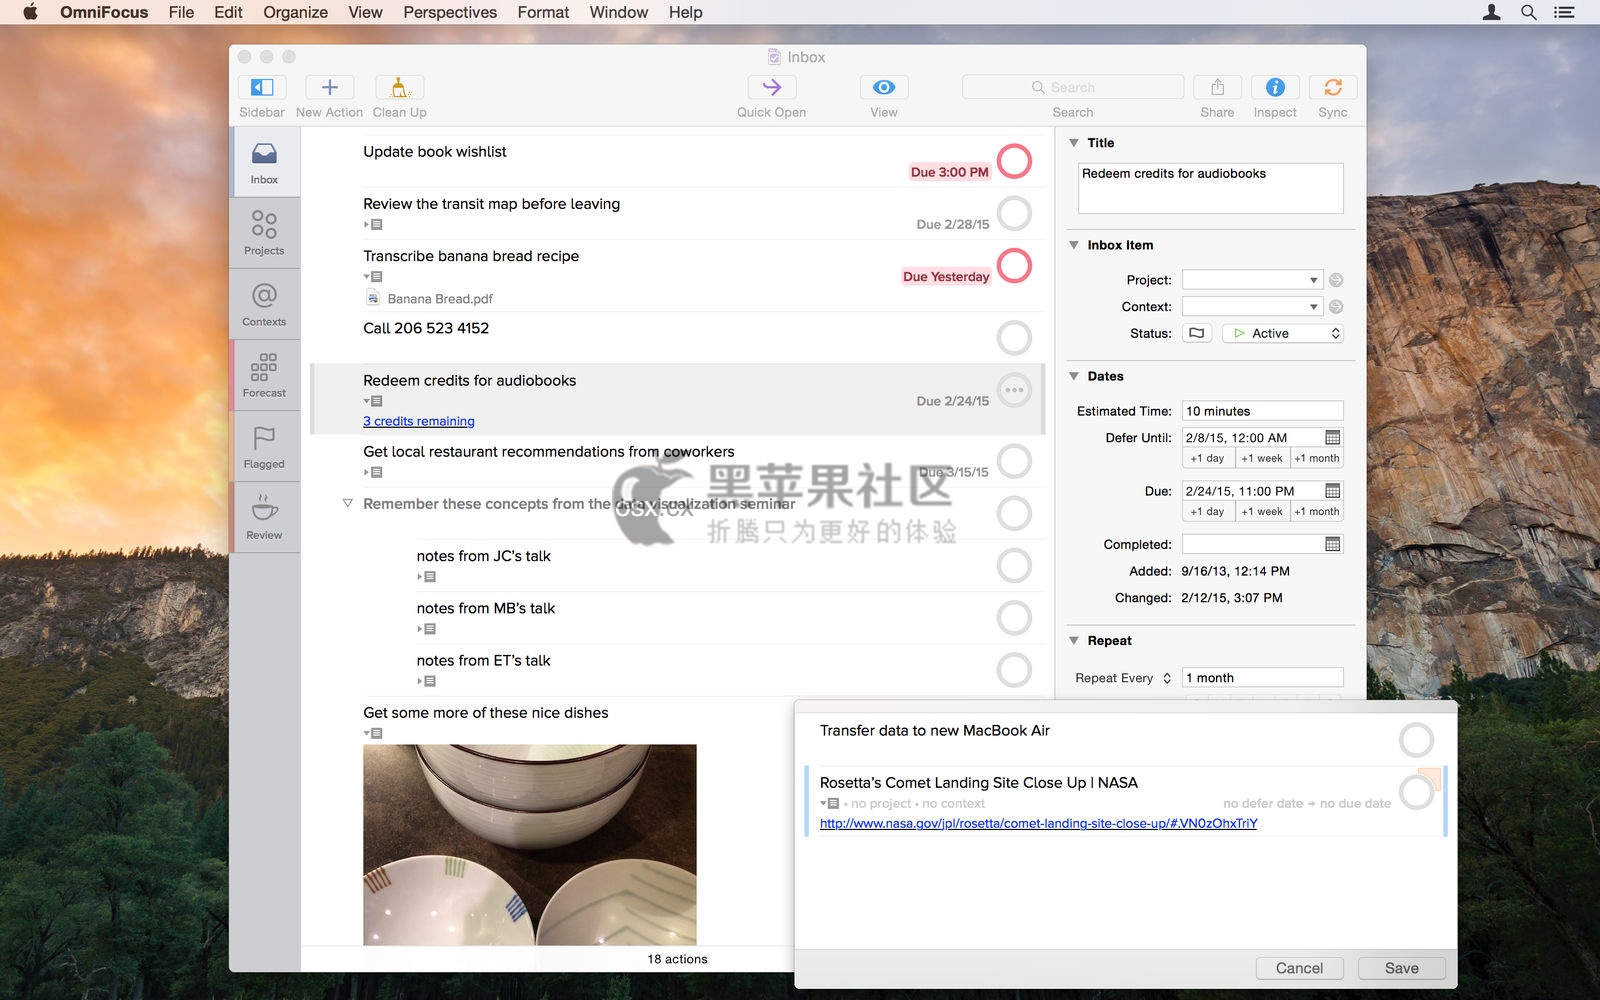This screenshot has width=1600, height=1000.
Task: Open the Format menu
Action: [543, 12]
